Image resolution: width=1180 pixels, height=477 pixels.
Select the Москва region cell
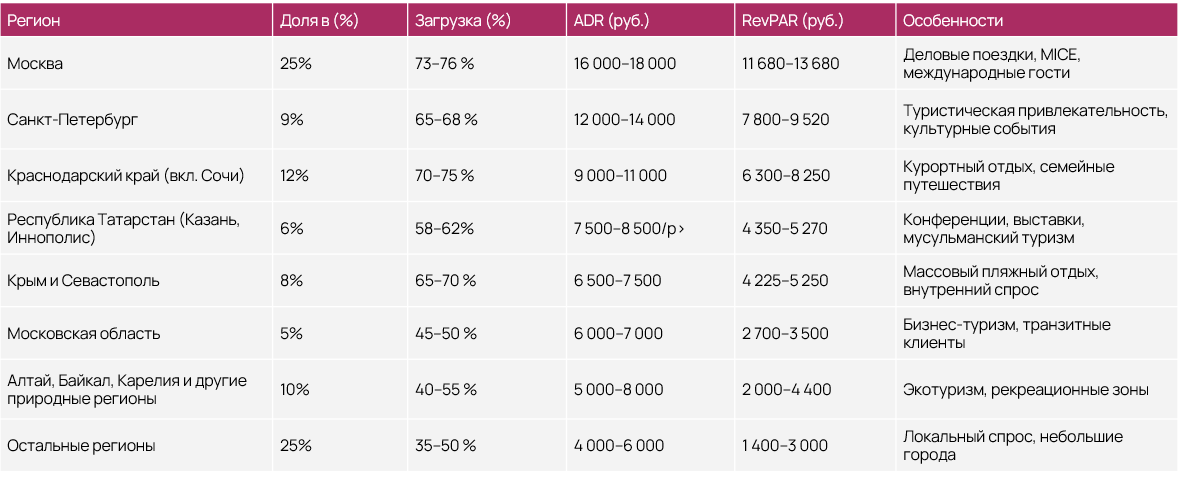click(35, 63)
